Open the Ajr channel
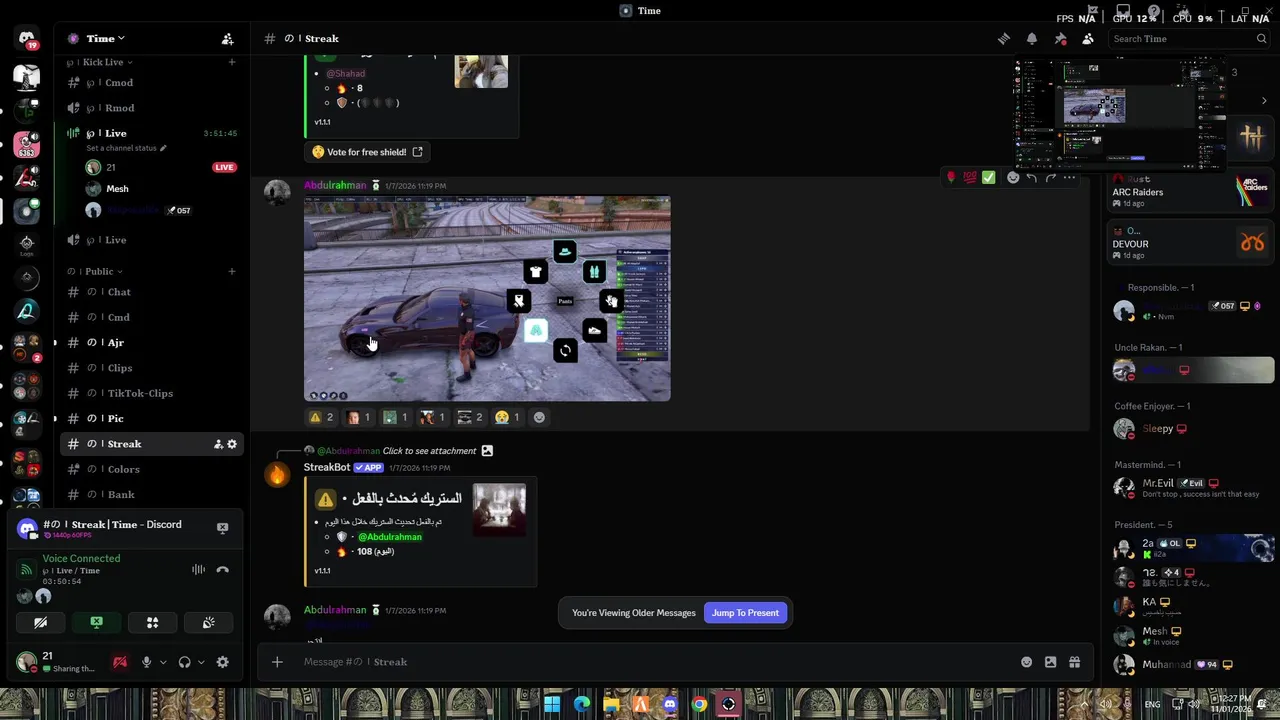Image resolution: width=1280 pixels, height=720 pixels. point(150,342)
